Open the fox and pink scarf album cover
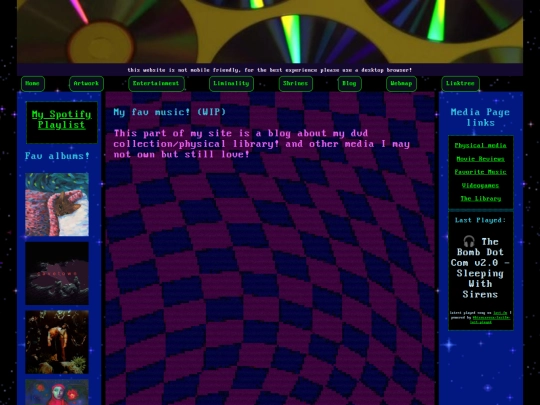The height and width of the screenshot is (405, 540). [x=57, y=204]
